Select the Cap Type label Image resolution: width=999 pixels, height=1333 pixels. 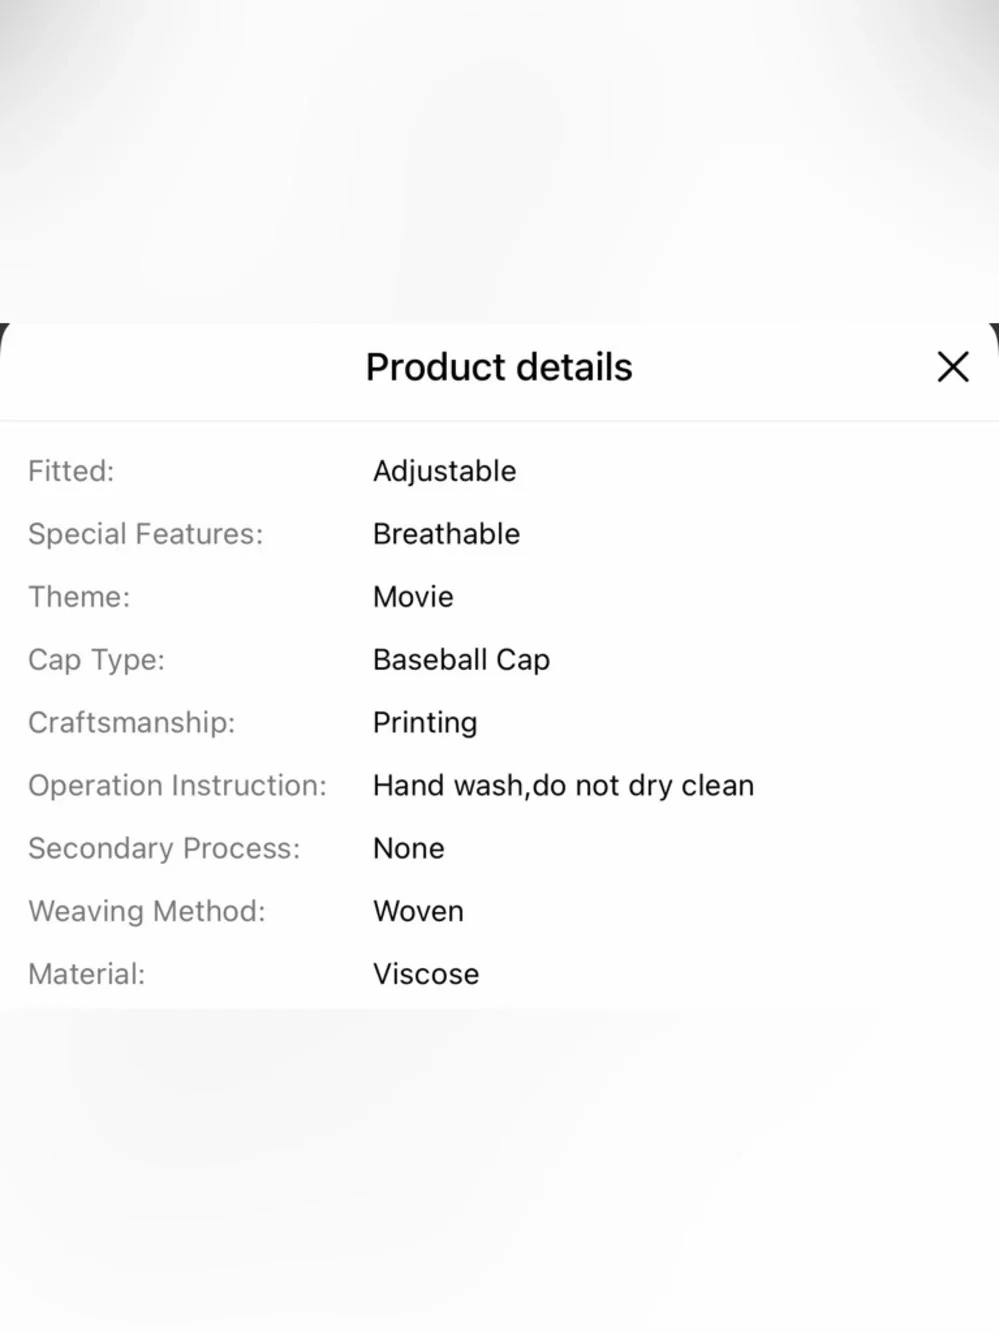pyautogui.click(x=96, y=660)
